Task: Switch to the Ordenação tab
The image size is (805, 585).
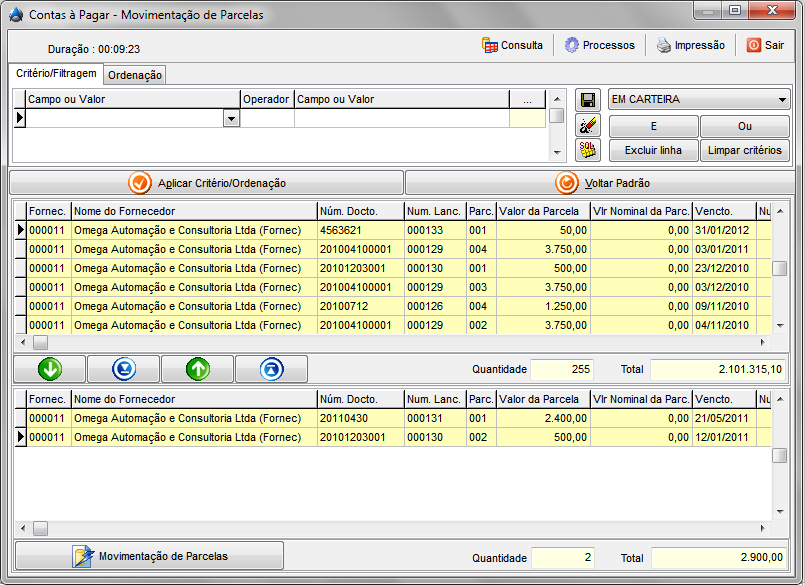Action: pyautogui.click(x=135, y=75)
